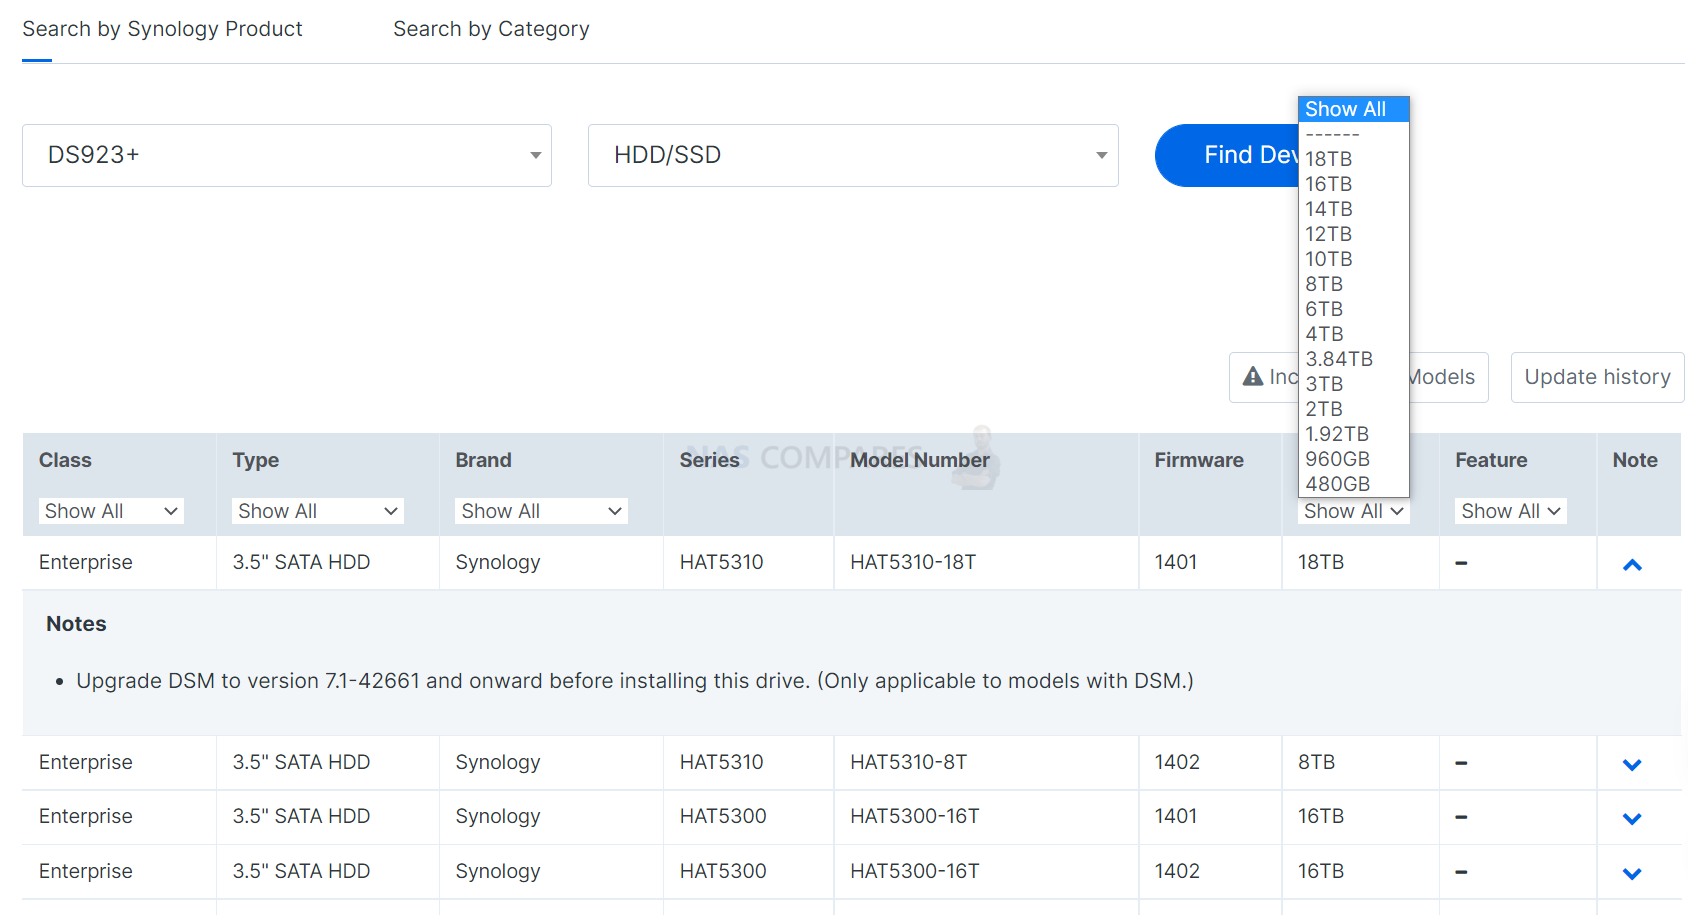The width and height of the screenshot is (1688, 915).
Task: Pick 960GB from capacity list
Action: coord(1354,459)
